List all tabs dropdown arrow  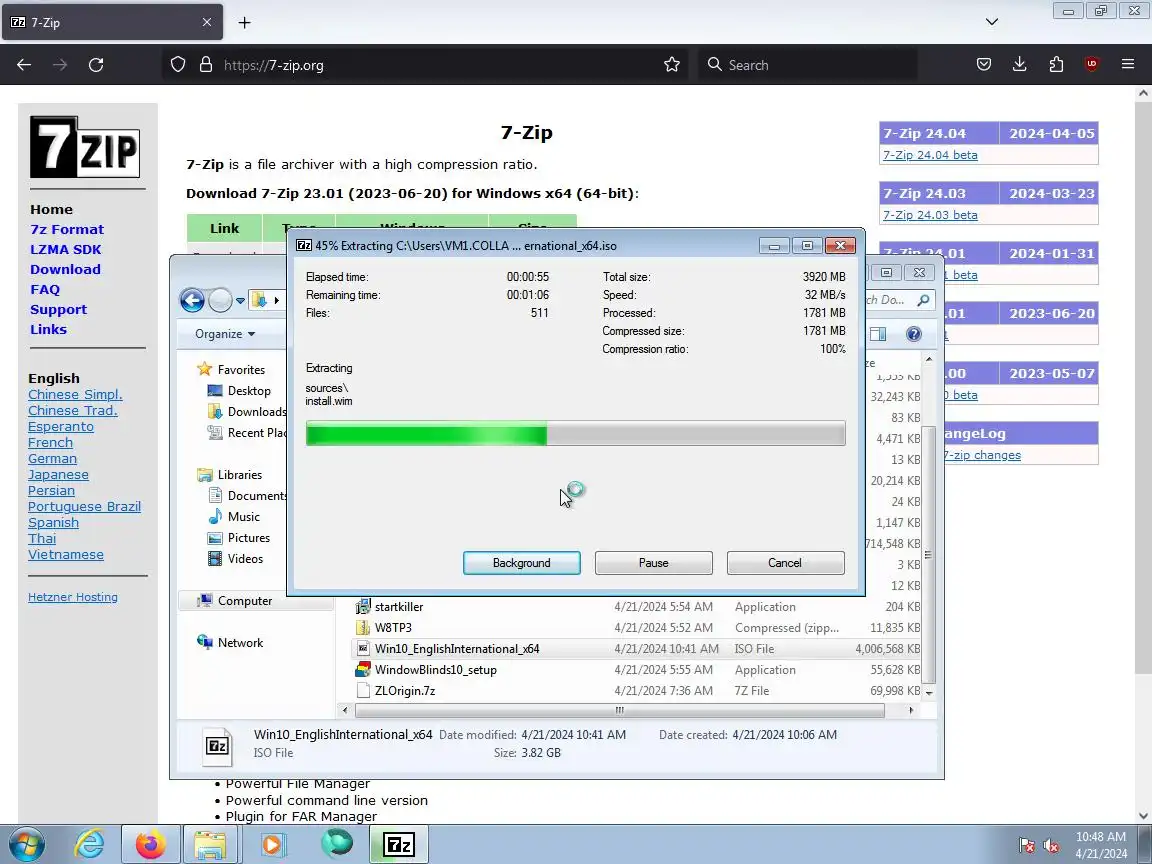point(992,22)
